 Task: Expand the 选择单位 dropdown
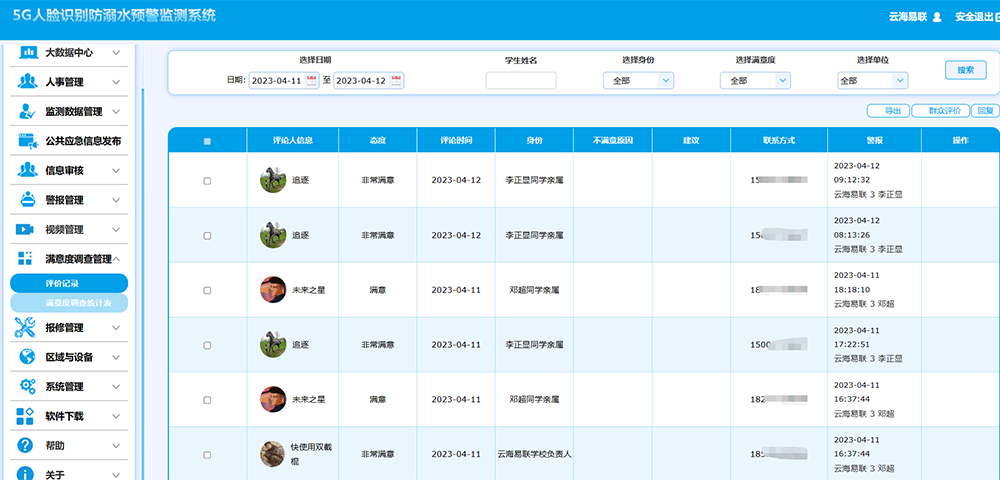click(872, 81)
